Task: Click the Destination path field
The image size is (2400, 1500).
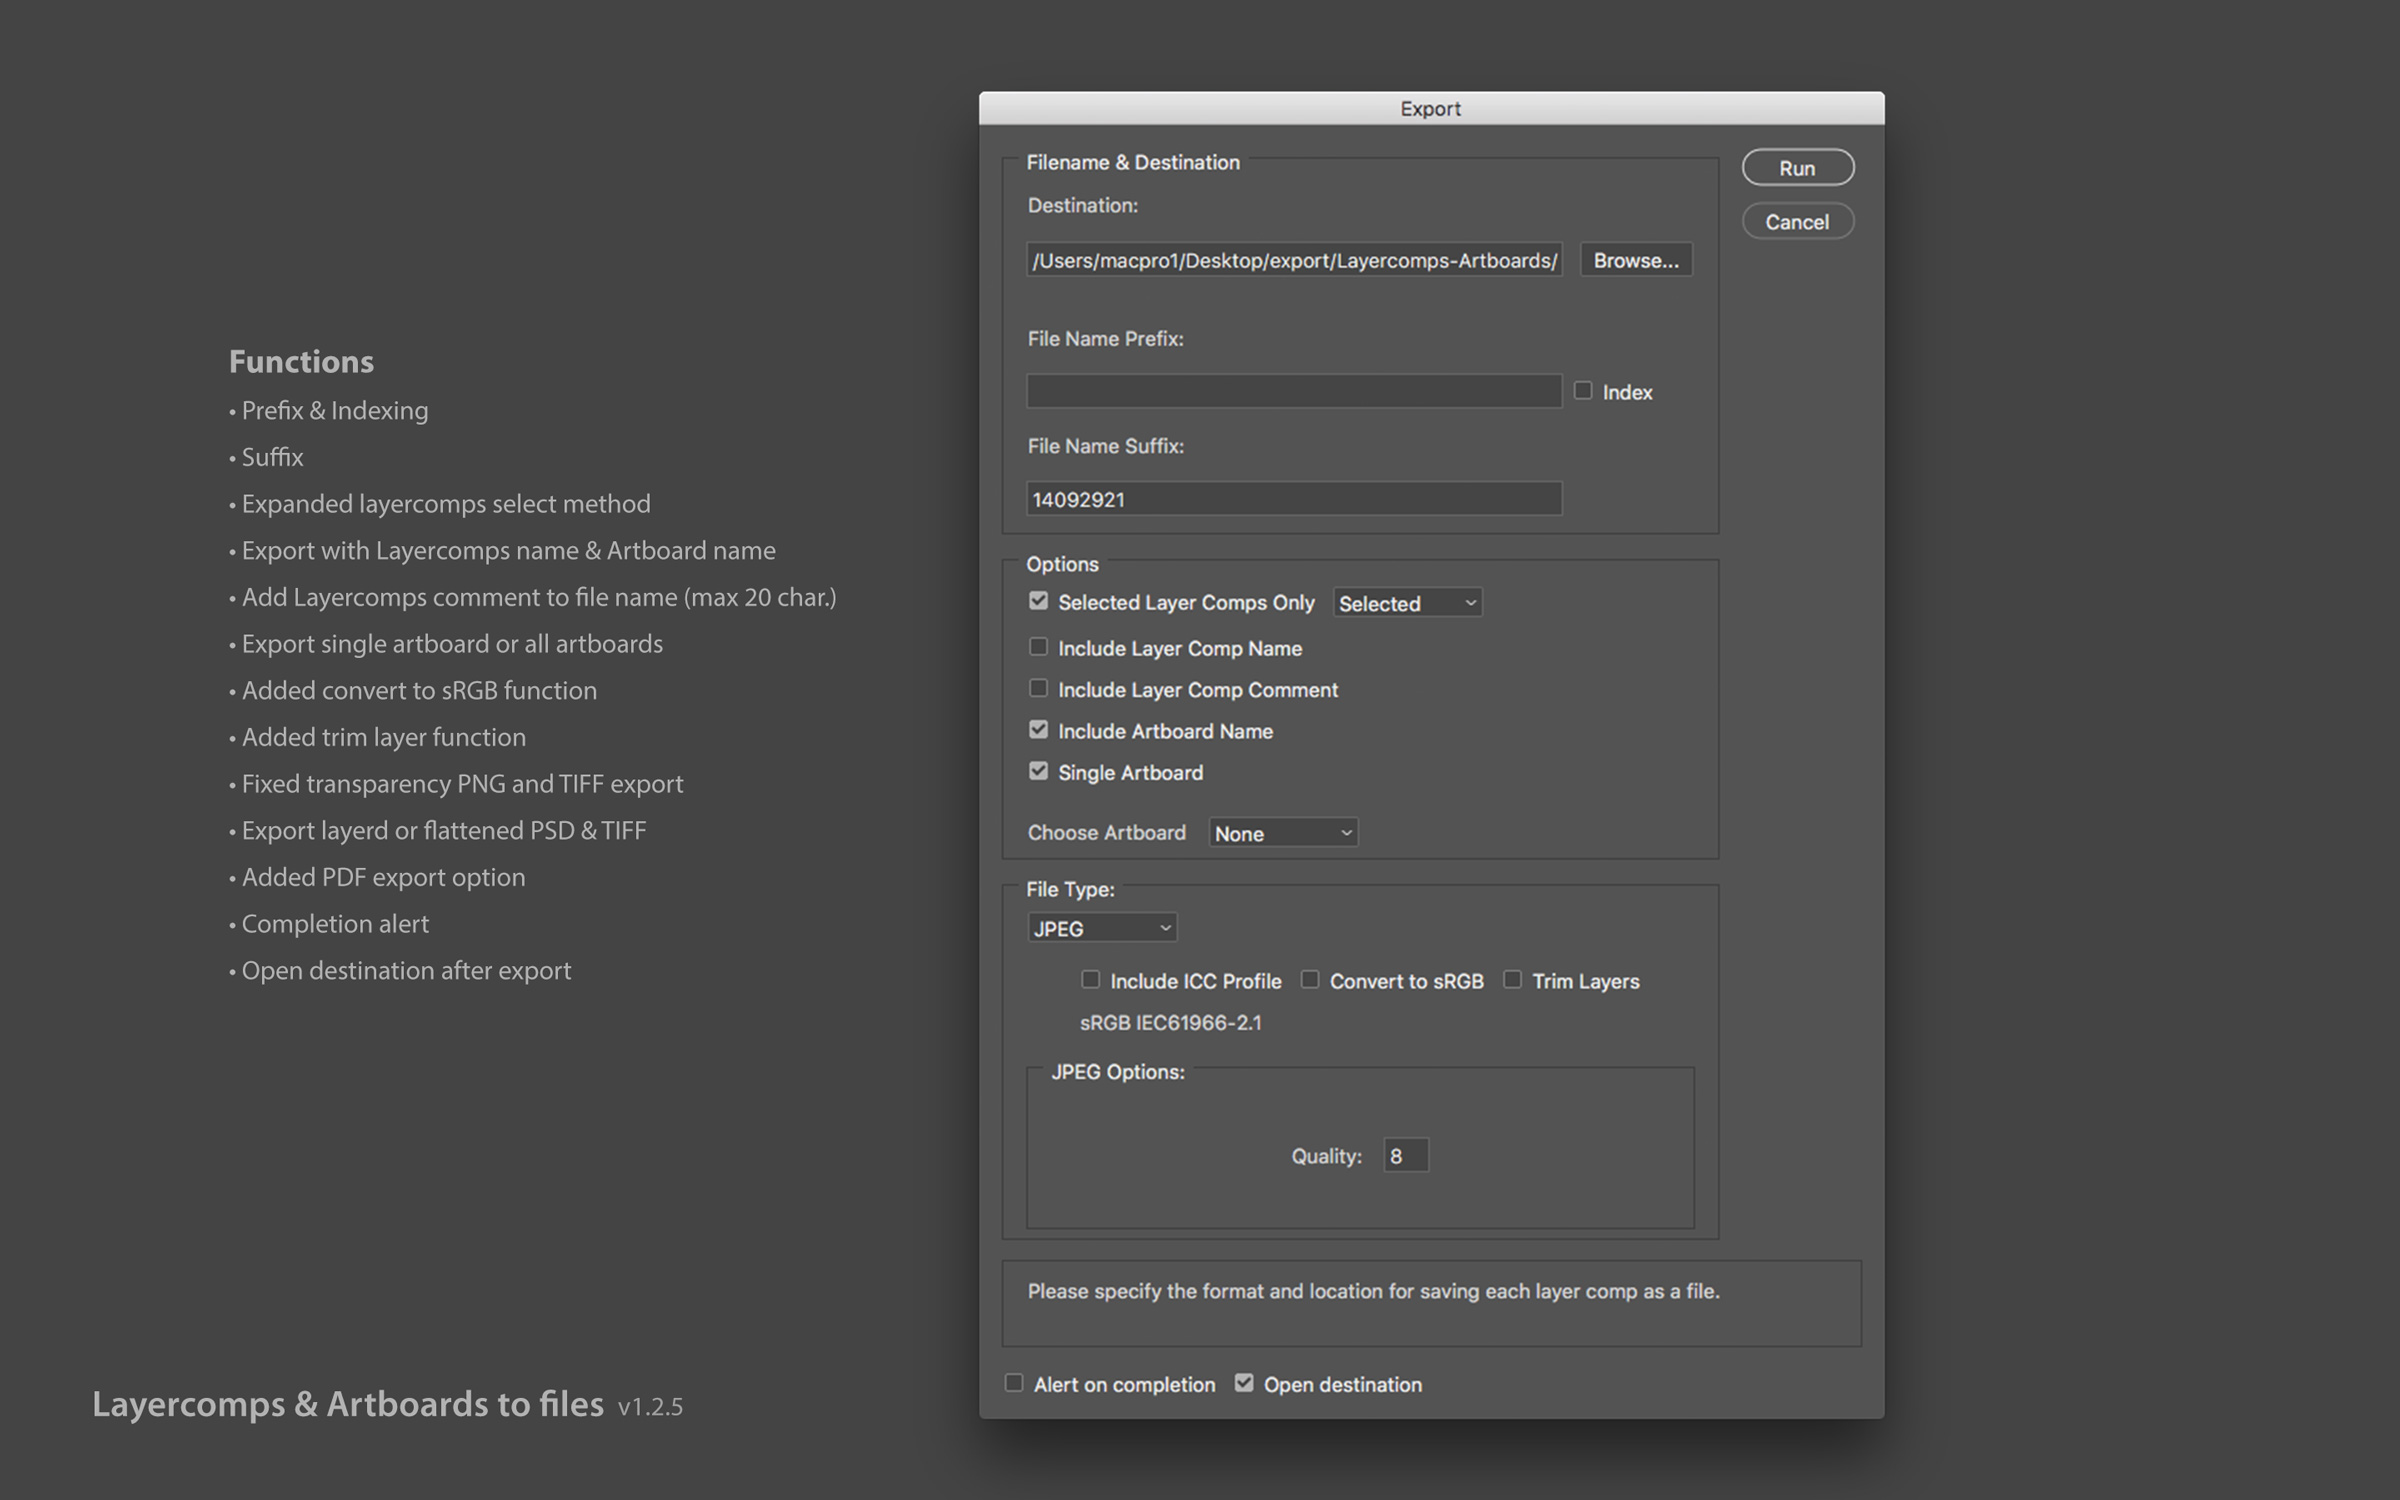Action: [1293, 260]
